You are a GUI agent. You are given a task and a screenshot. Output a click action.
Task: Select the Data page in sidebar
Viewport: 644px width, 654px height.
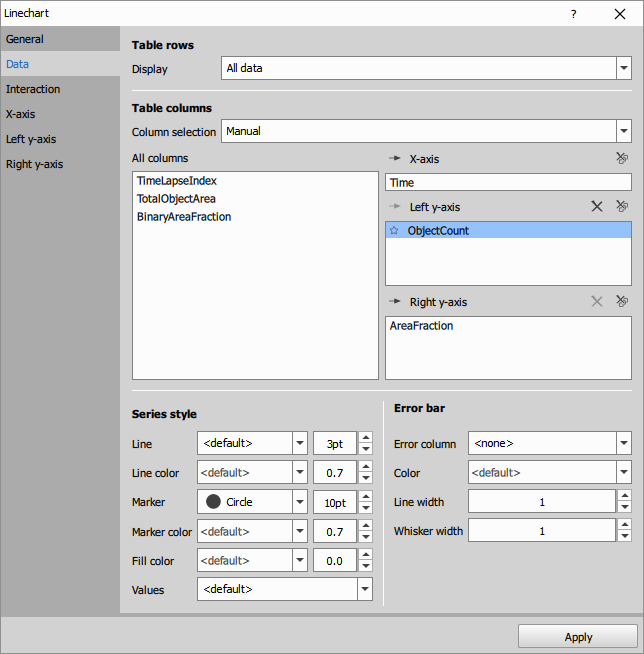(x=60, y=64)
